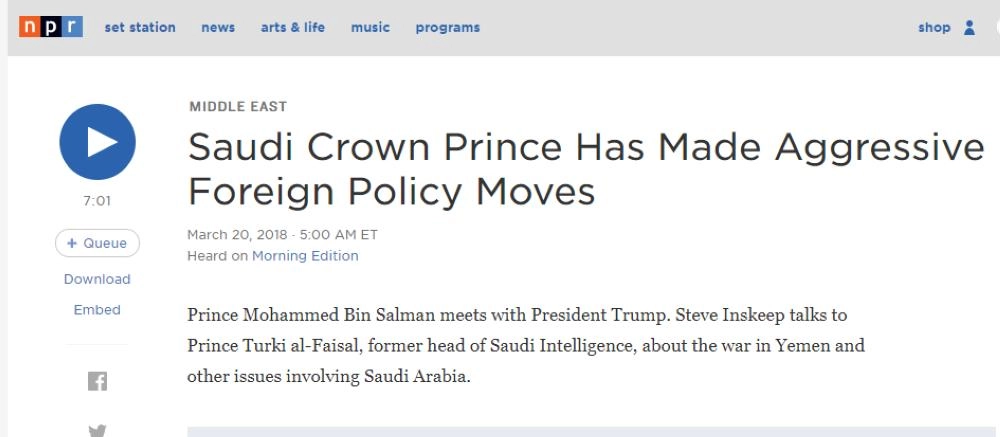The height and width of the screenshot is (437, 1000).
Task: Follow the Morning Edition link
Action: 305,256
